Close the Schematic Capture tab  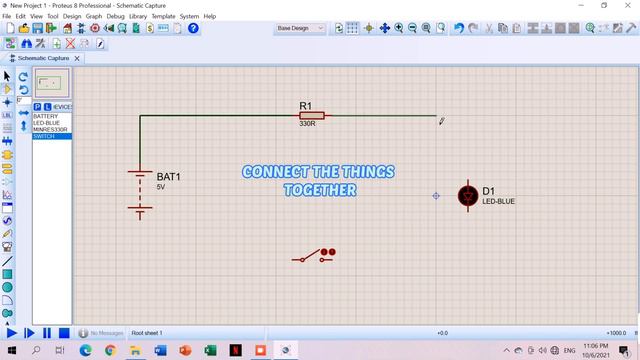click(77, 58)
